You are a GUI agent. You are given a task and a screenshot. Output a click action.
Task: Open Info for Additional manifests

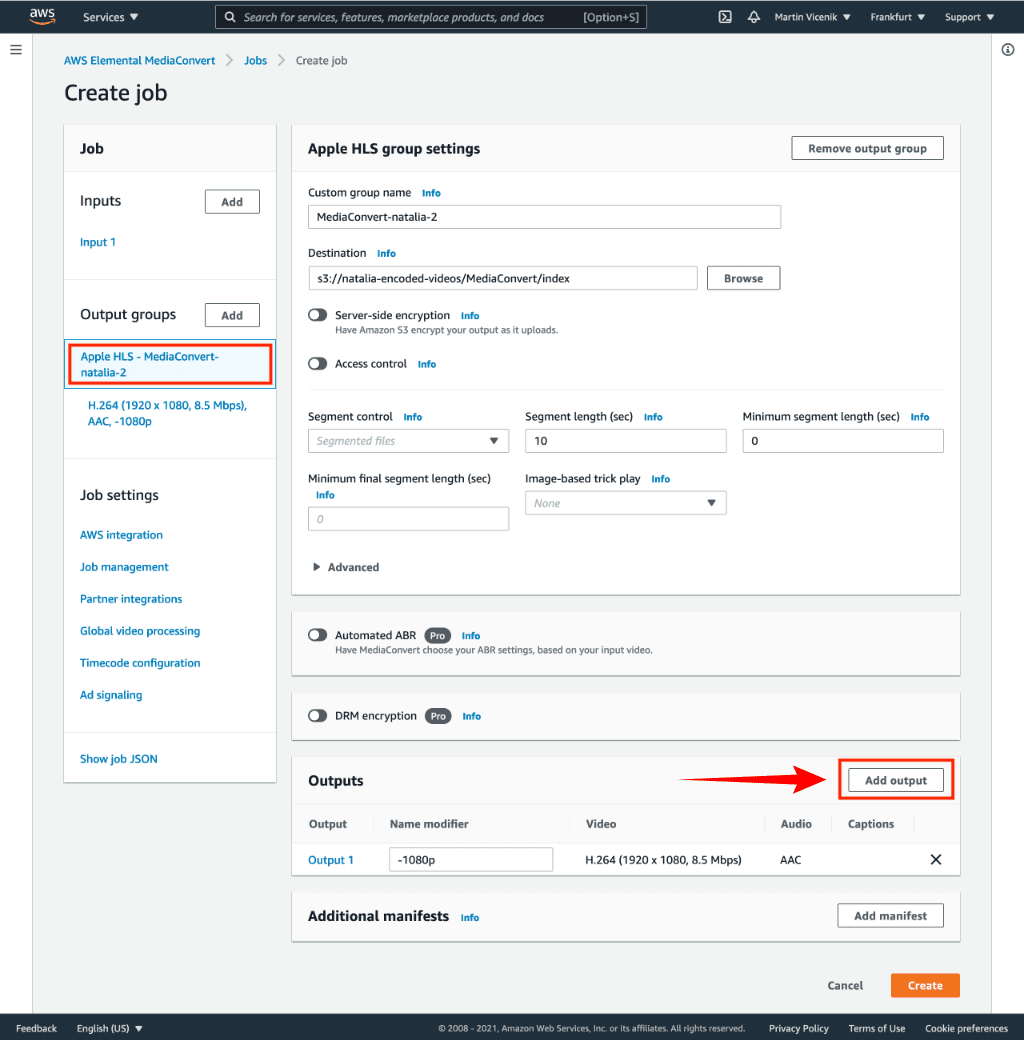click(470, 917)
